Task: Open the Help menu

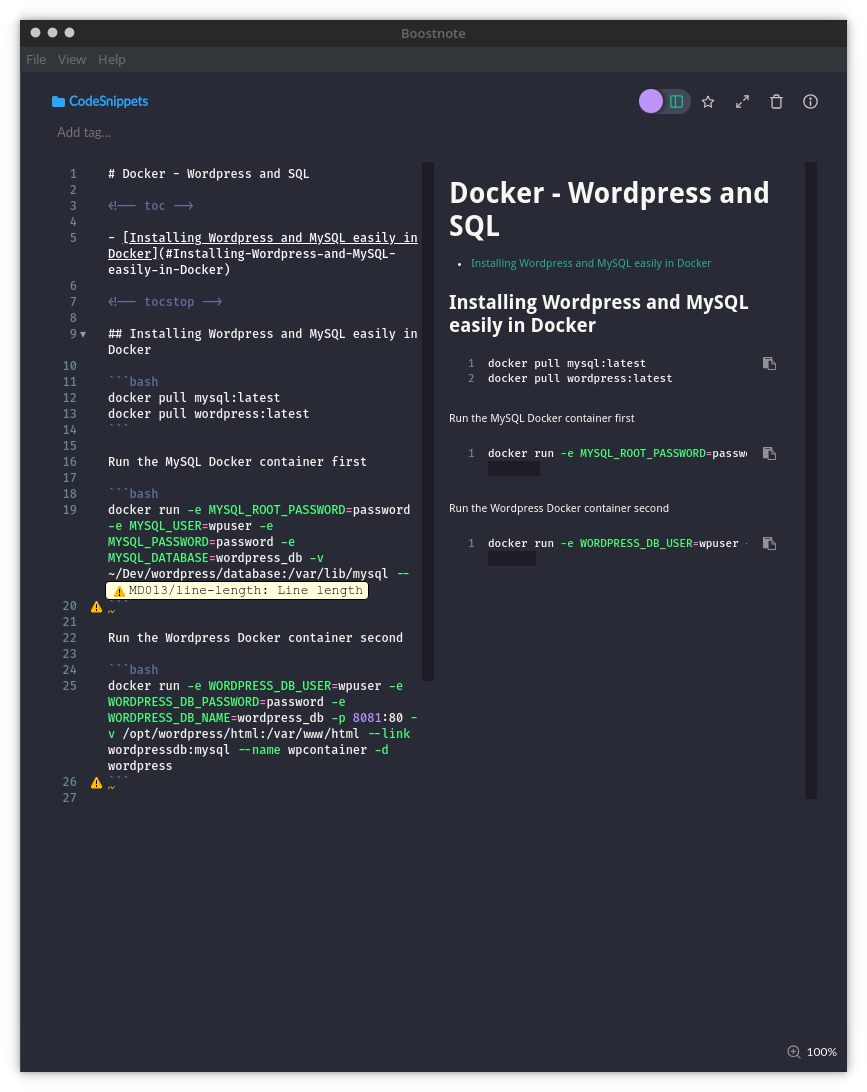Action: [112, 60]
